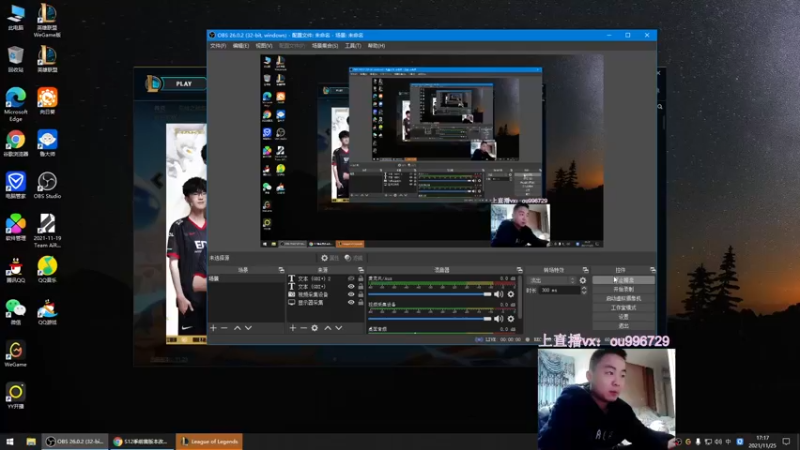Open the 视图(V) menu in OBS
The height and width of the screenshot is (450, 800).
pos(264,46)
